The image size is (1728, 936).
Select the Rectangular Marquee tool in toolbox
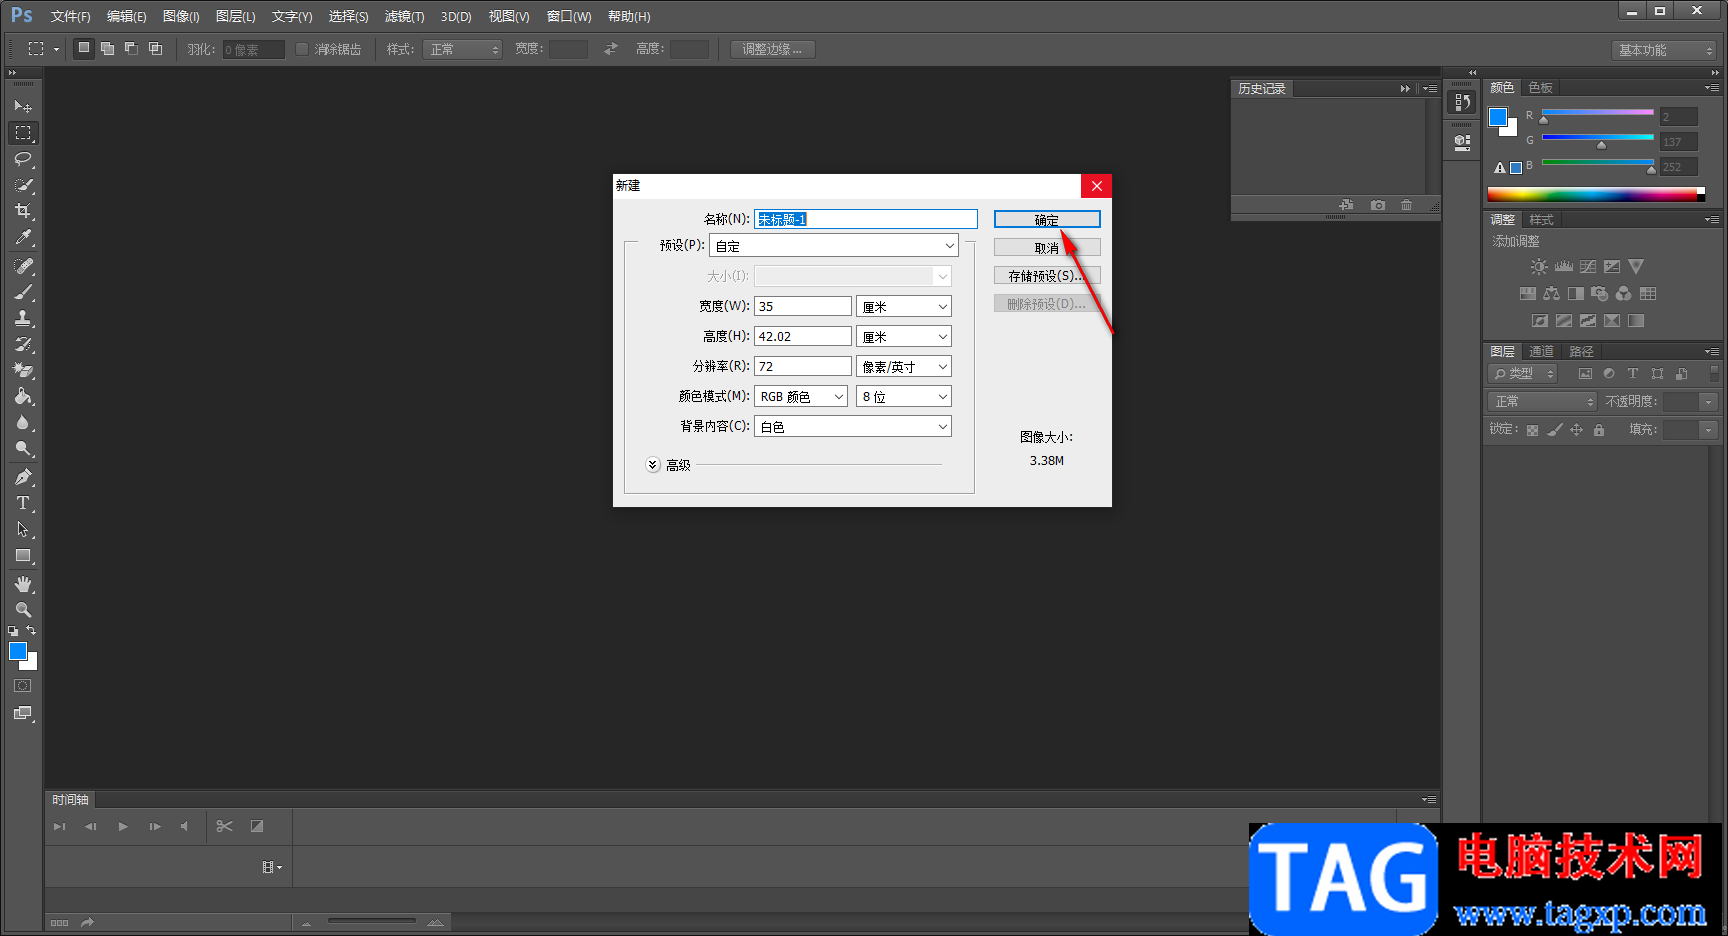pyautogui.click(x=23, y=132)
